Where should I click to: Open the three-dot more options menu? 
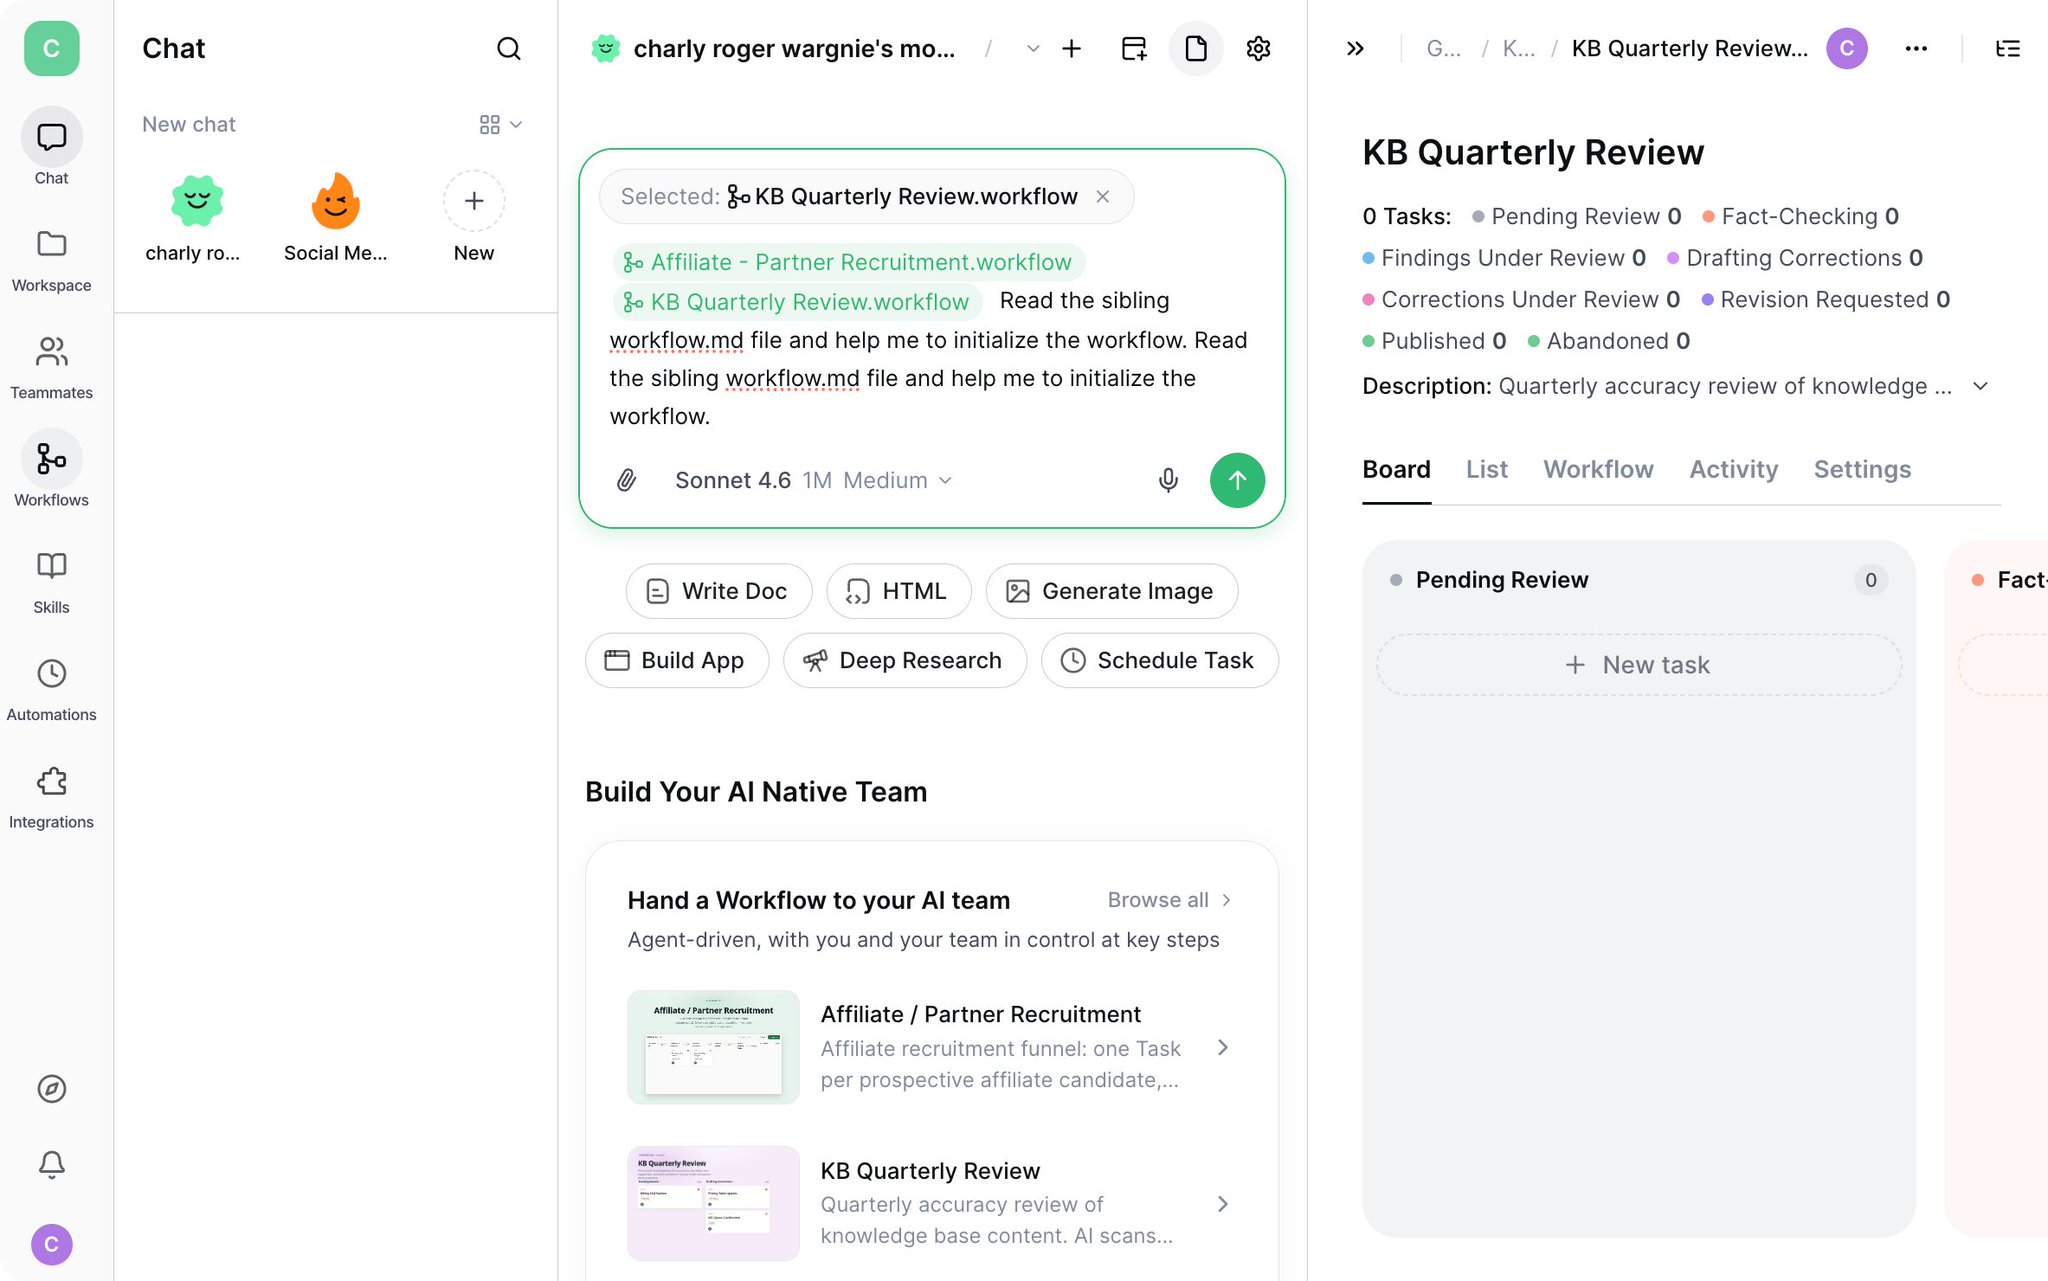tap(1915, 48)
